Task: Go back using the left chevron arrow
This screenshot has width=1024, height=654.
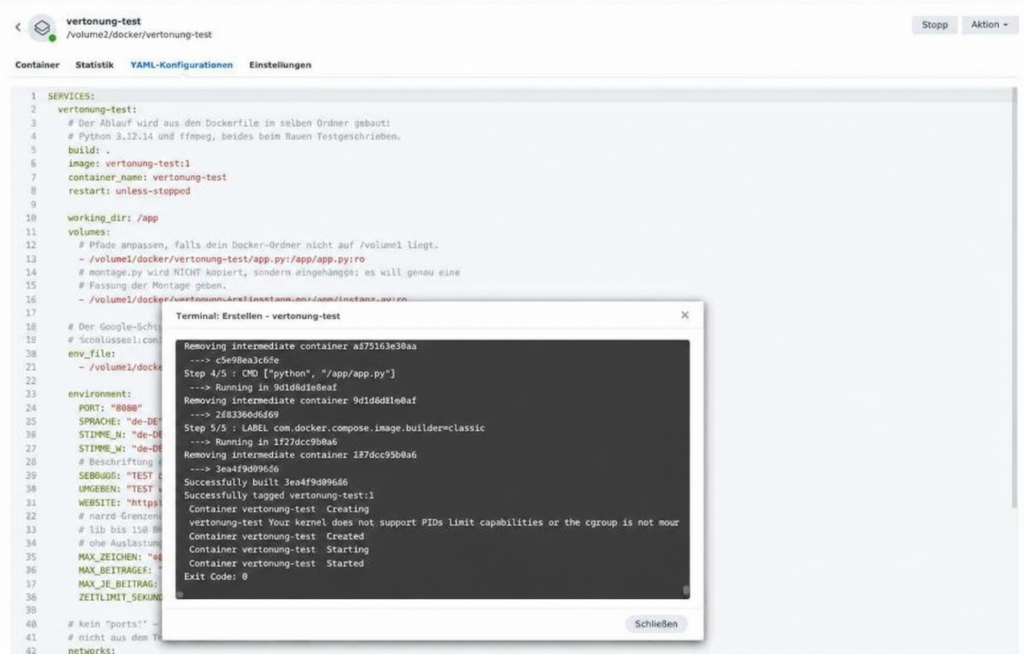Action: [x=18, y=27]
